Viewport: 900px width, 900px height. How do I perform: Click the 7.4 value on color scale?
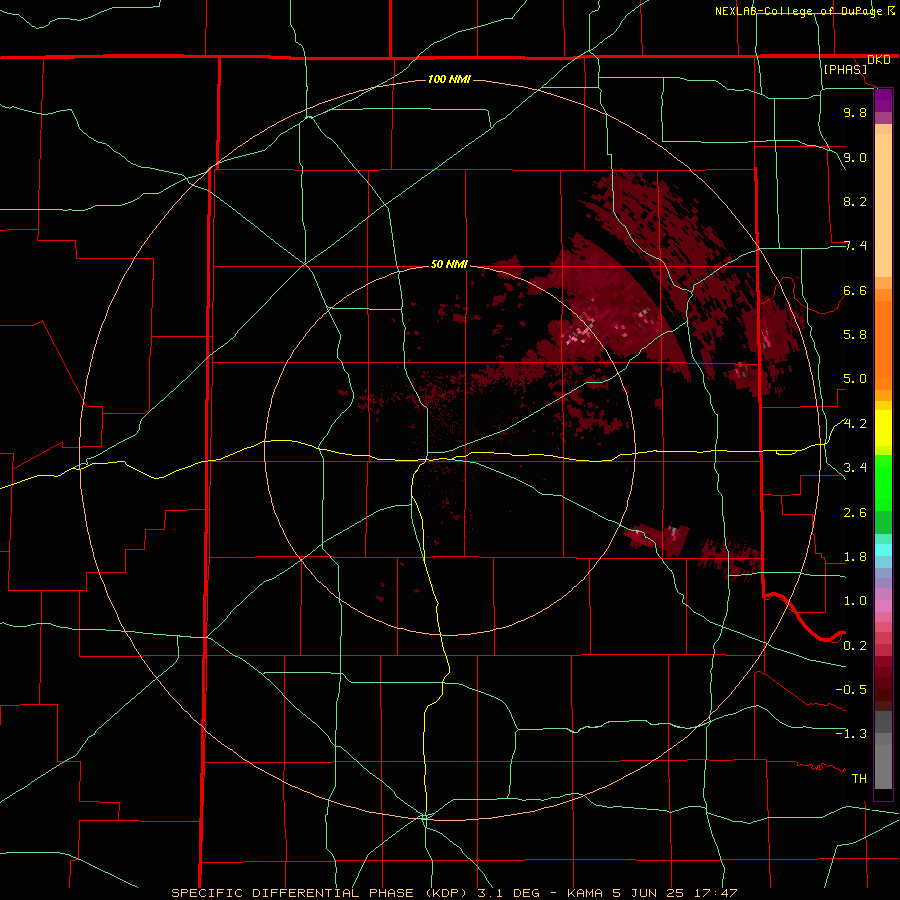855,246
